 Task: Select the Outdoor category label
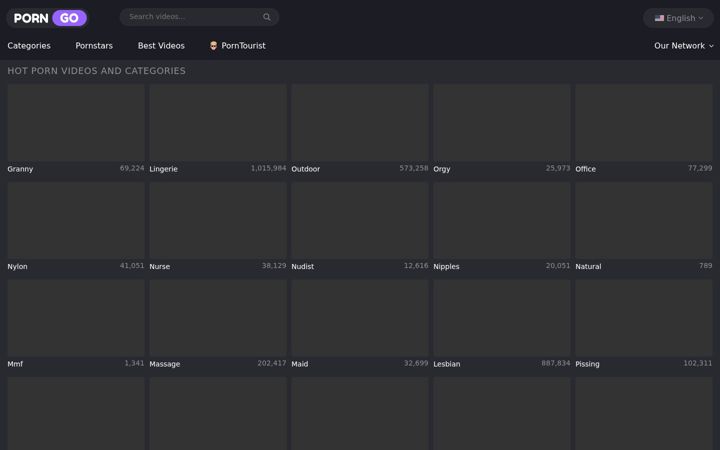point(306,169)
